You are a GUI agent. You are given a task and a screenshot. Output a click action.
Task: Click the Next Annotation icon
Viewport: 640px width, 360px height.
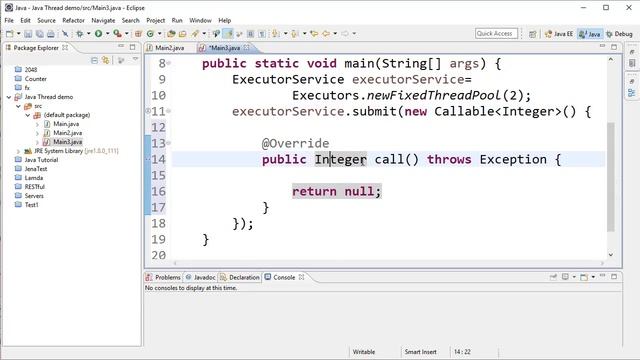276,34
